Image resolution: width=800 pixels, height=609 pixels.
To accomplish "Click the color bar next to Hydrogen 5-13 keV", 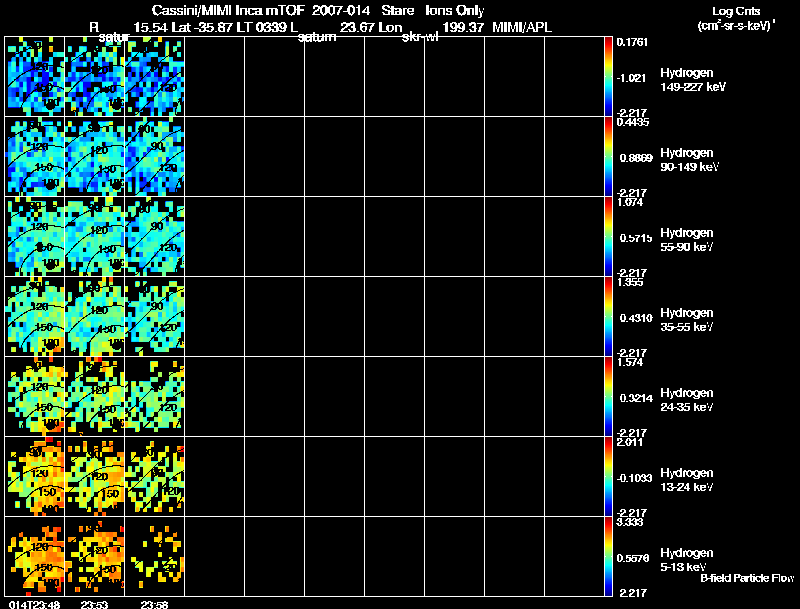I will click(x=608, y=556).
